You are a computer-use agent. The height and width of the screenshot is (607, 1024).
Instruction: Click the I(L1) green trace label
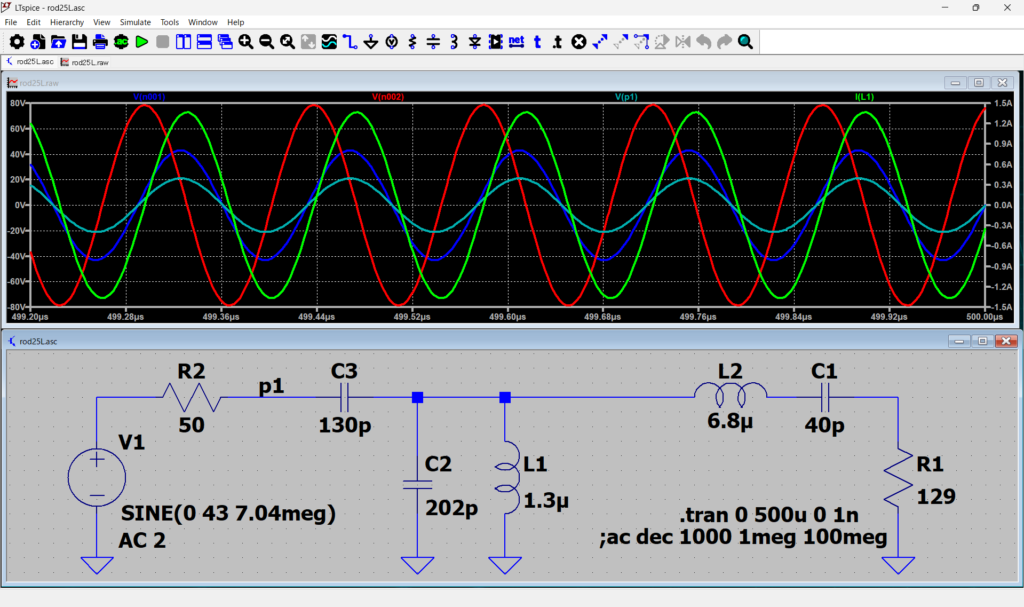tap(865, 97)
